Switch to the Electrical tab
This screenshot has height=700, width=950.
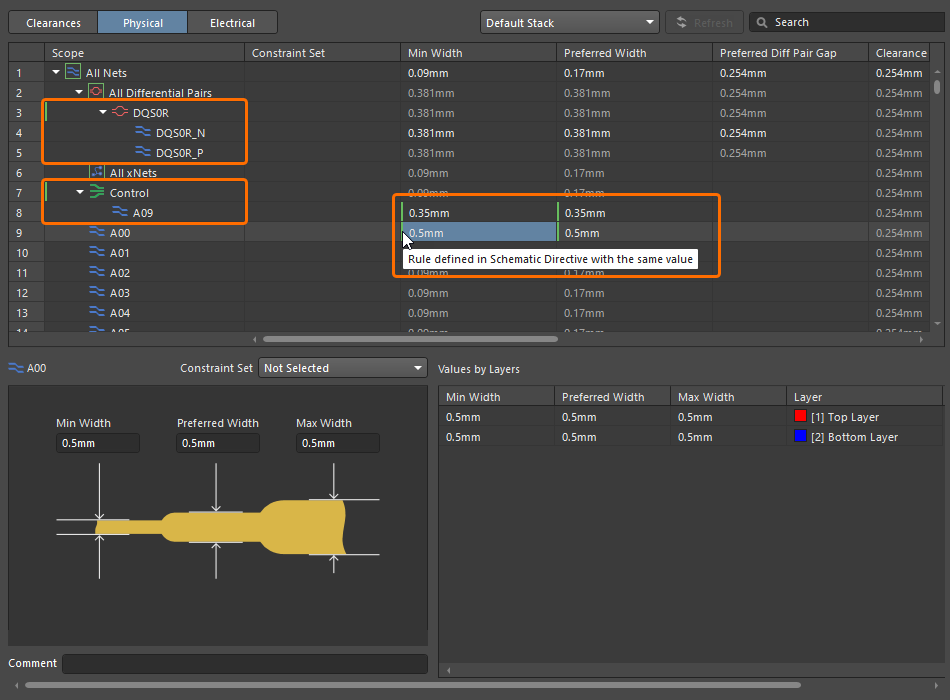pyautogui.click(x=232, y=22)
